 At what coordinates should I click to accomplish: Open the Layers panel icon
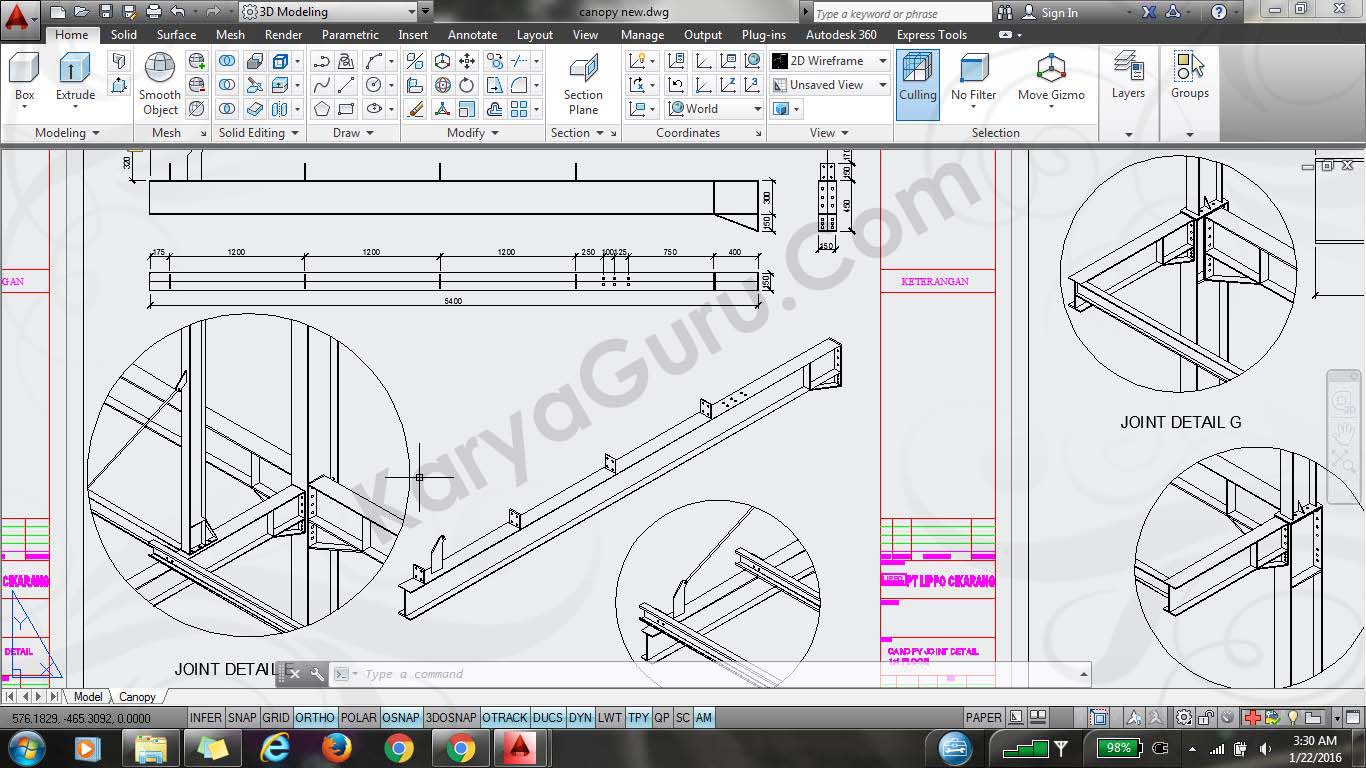(1128, 75)
